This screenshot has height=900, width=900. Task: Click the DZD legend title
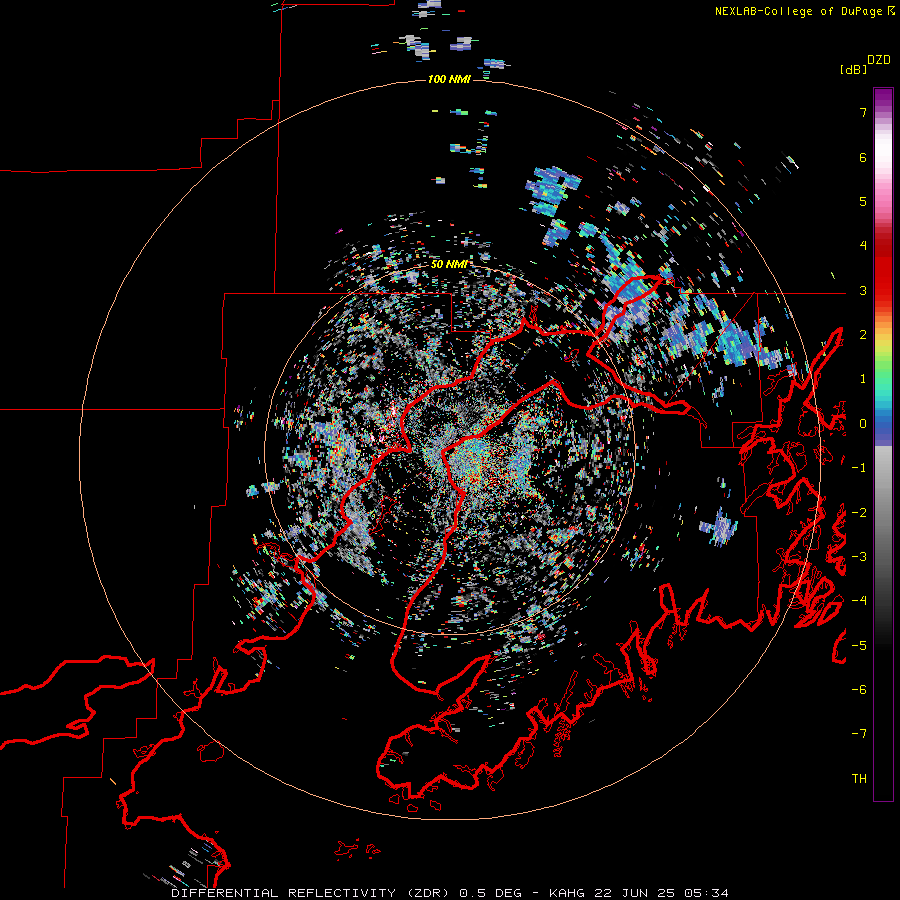tap(879, 60)
